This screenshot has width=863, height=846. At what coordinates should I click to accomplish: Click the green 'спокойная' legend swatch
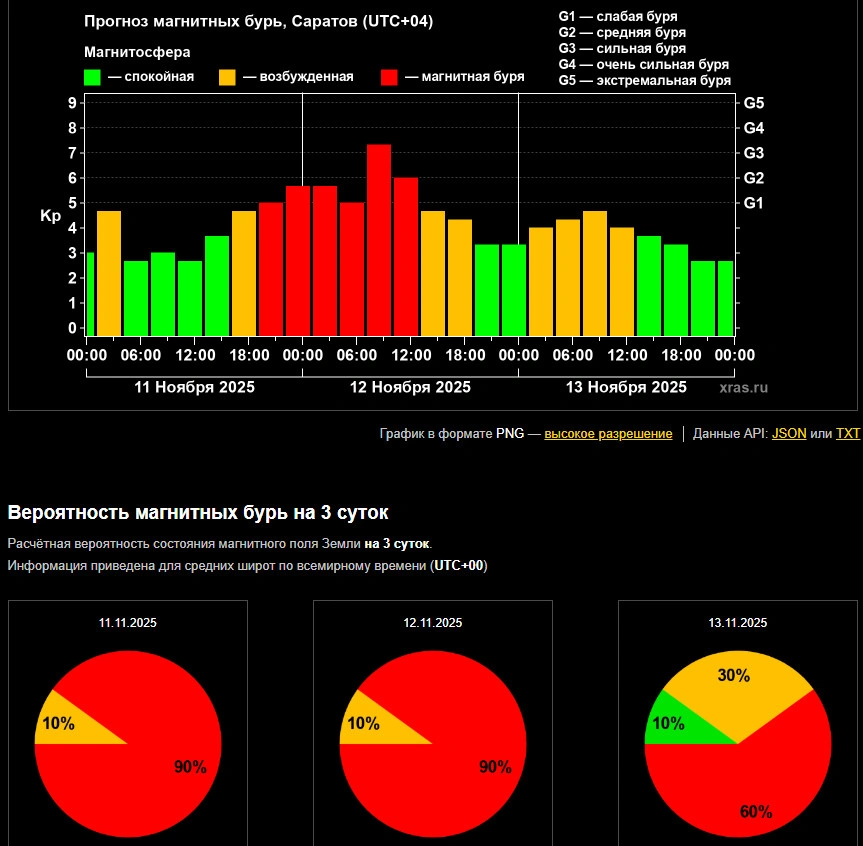point(92,77)
